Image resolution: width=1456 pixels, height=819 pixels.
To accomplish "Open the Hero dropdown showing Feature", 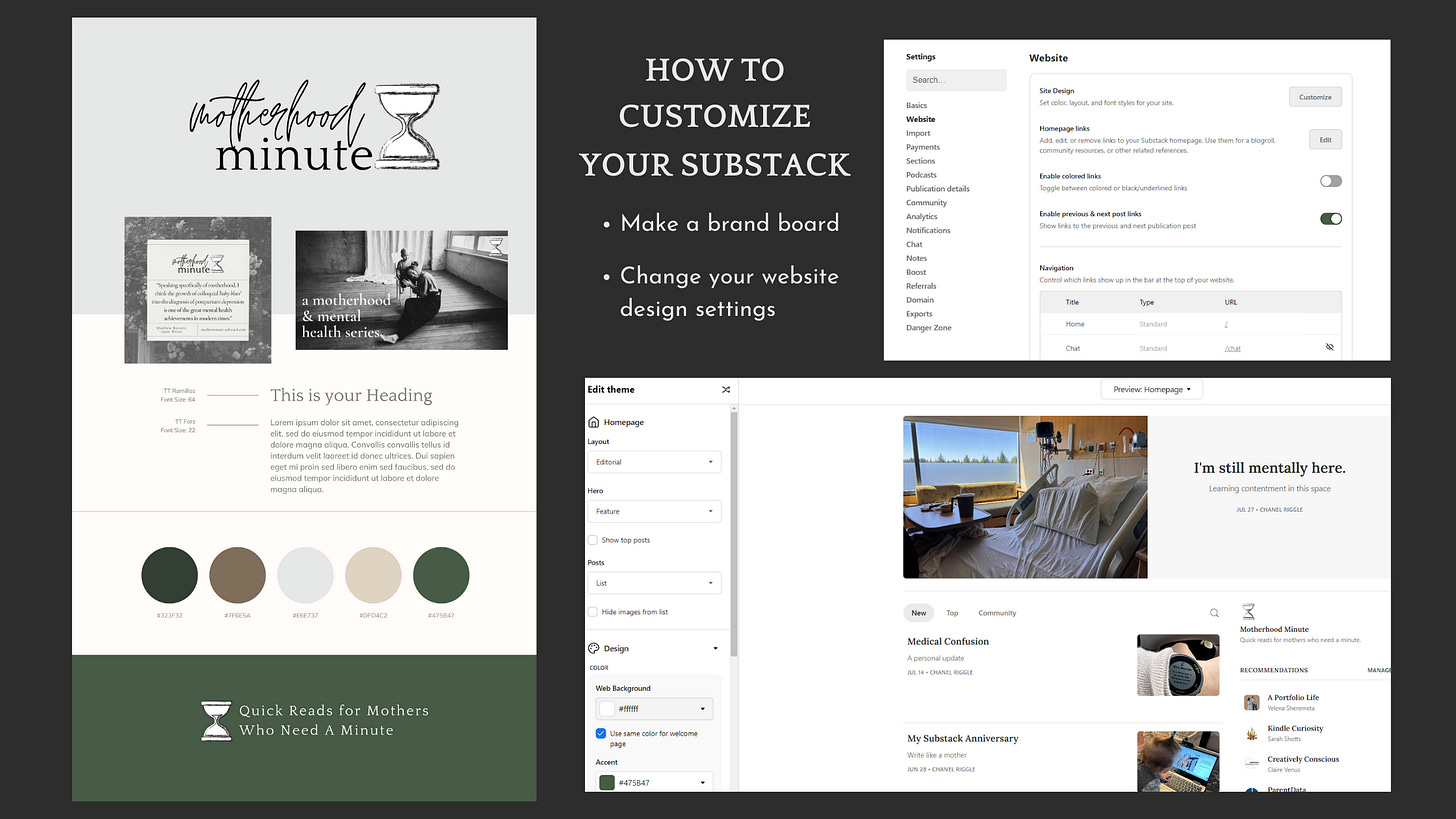I will (654, 511).
